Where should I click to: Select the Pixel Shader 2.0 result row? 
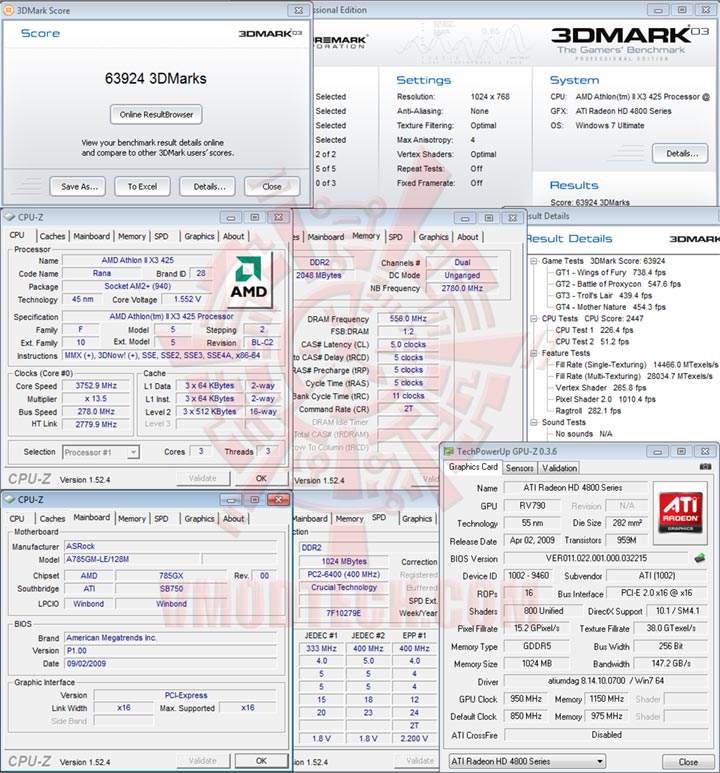606,399
